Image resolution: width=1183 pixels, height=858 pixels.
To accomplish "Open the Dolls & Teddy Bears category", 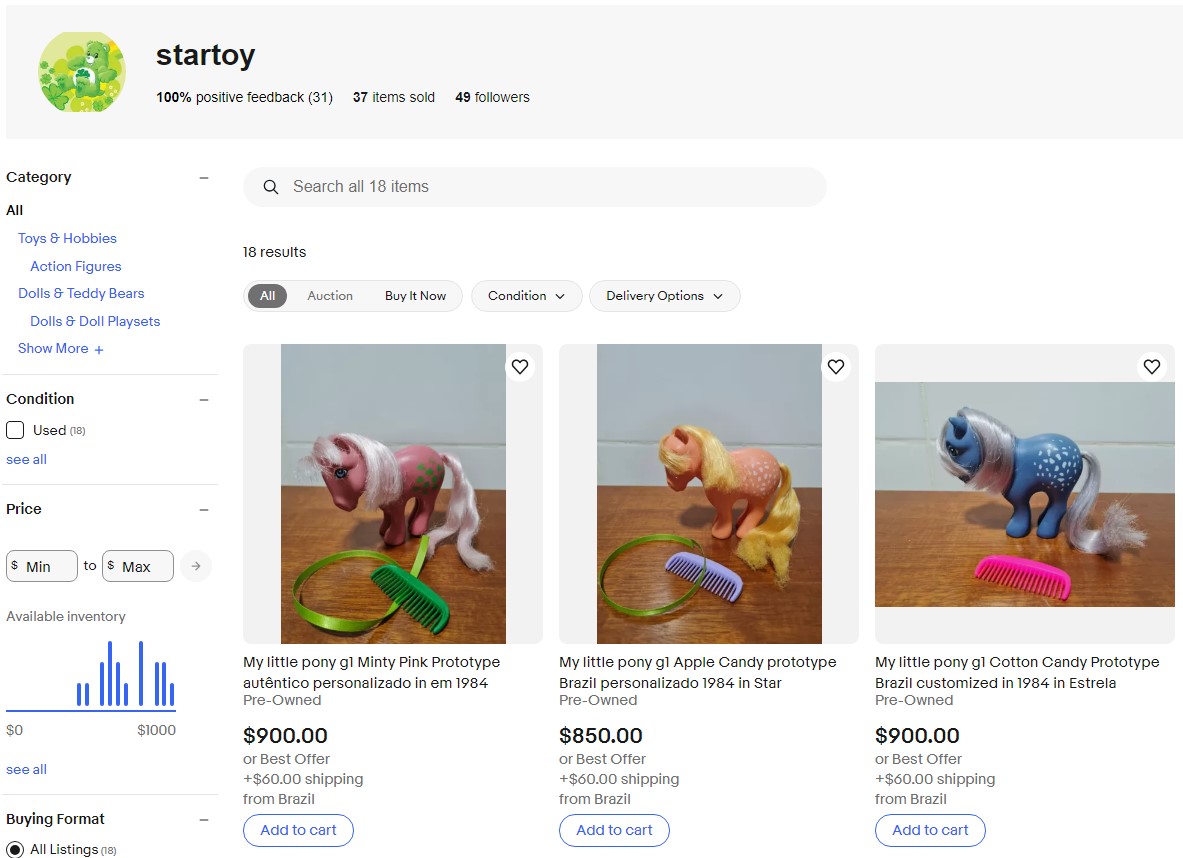I will point(81,293).
